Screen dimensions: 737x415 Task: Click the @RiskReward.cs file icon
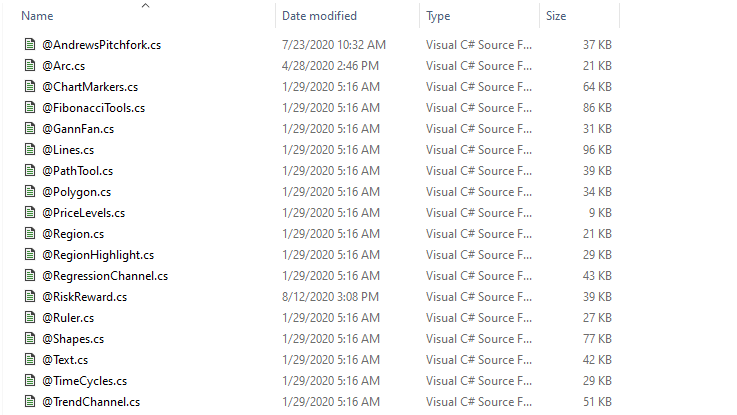[x=30, y=297]
